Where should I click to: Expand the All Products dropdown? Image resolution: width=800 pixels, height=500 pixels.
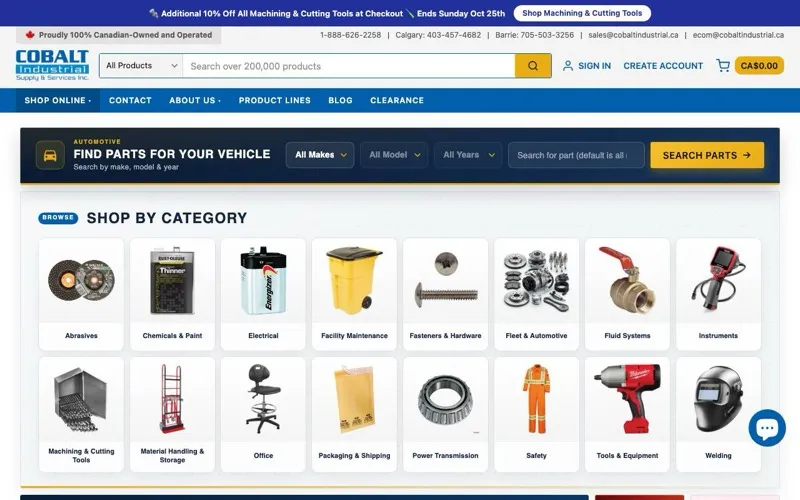point(141,66)
